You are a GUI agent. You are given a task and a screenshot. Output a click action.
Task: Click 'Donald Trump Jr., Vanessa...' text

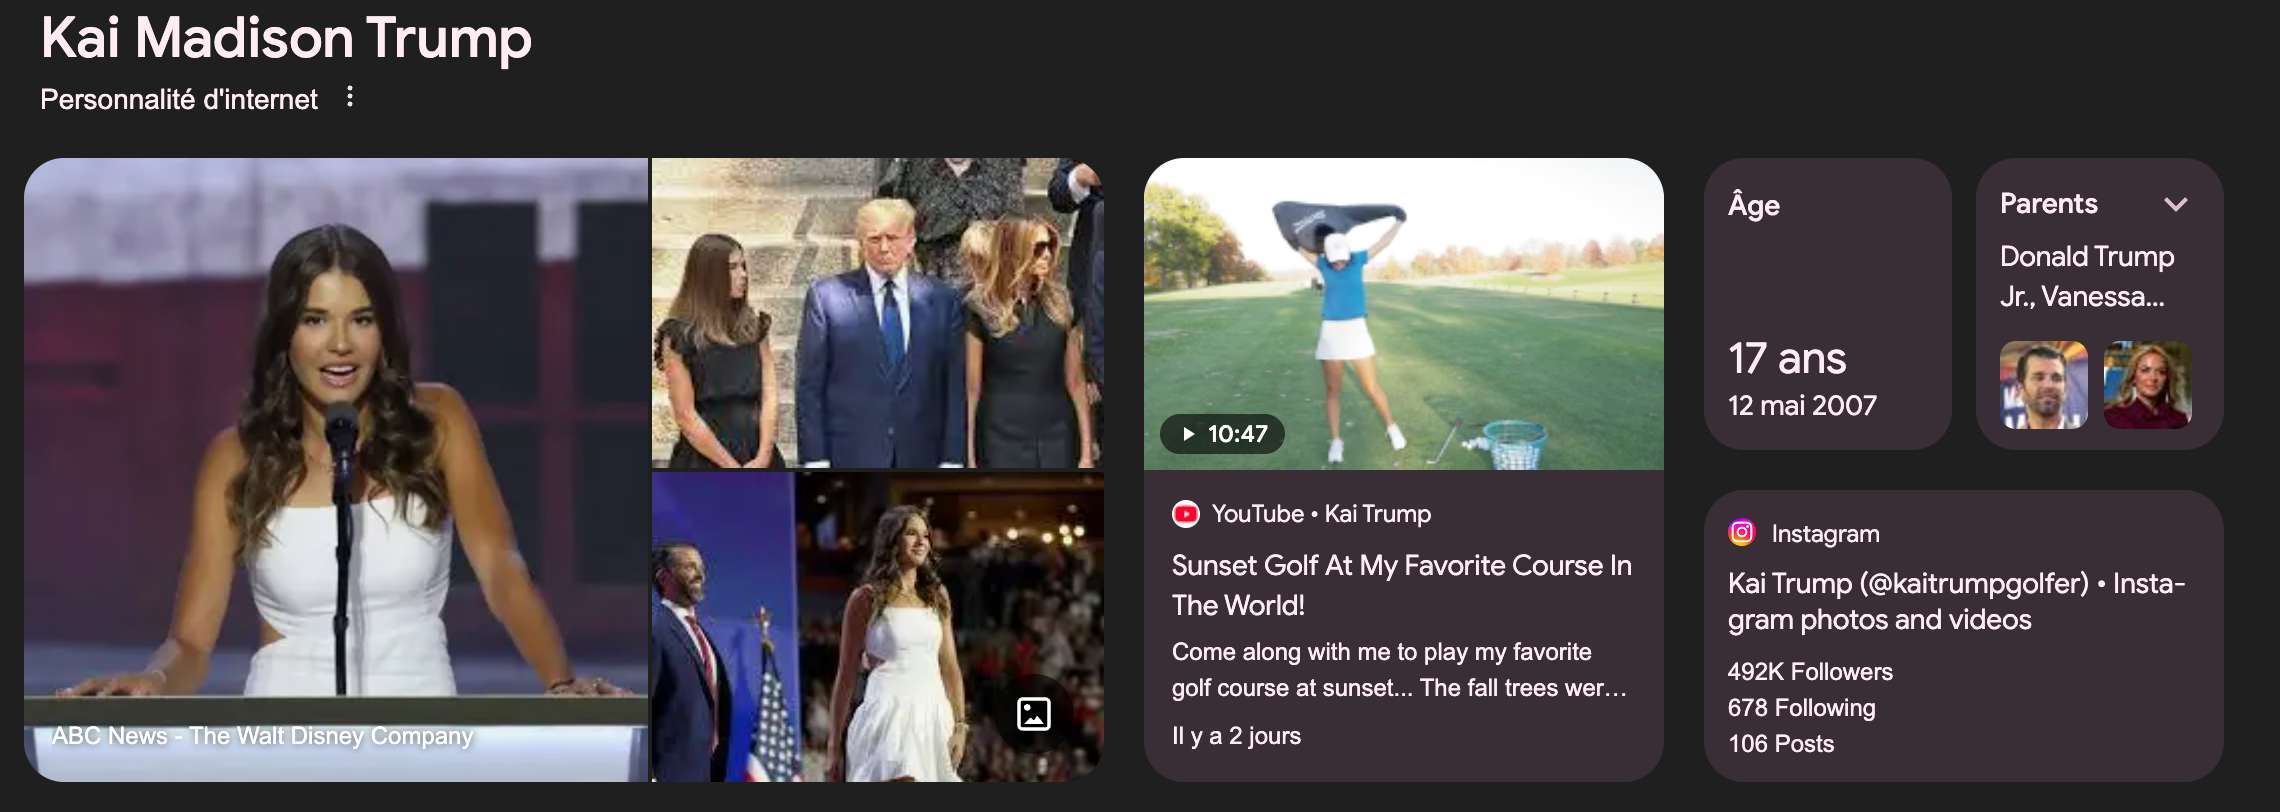[2087, 276]
